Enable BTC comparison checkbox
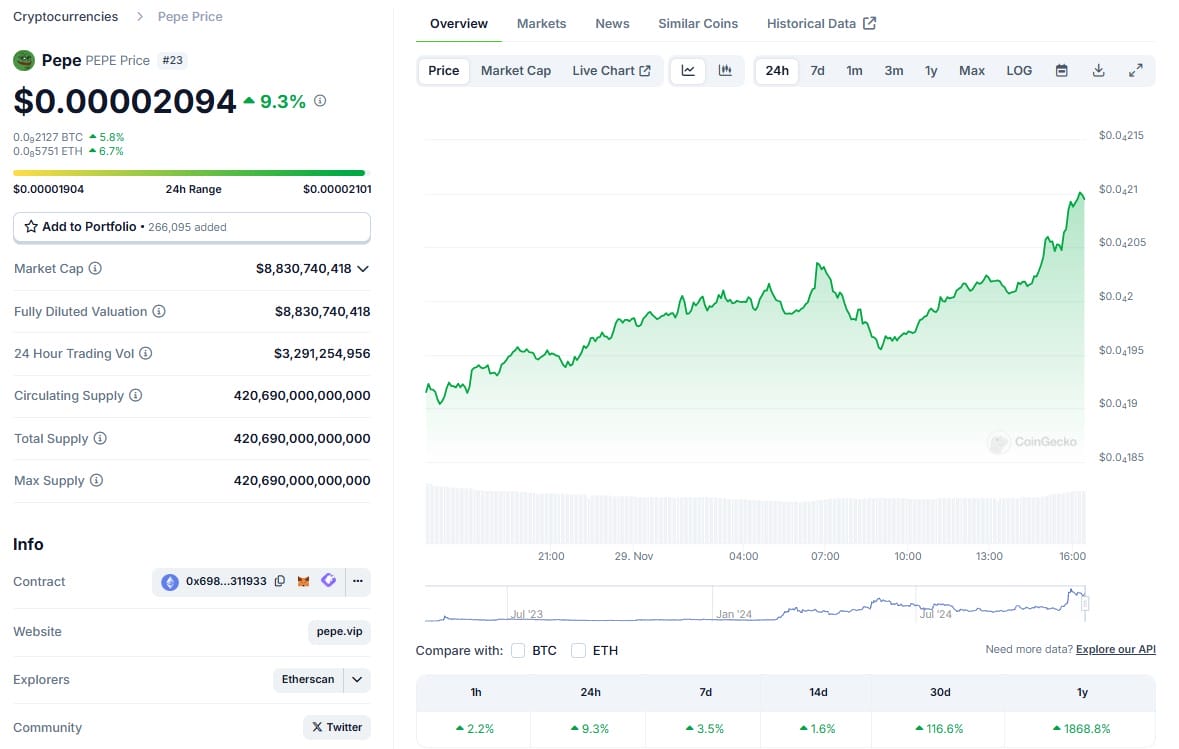 [518, 650]
